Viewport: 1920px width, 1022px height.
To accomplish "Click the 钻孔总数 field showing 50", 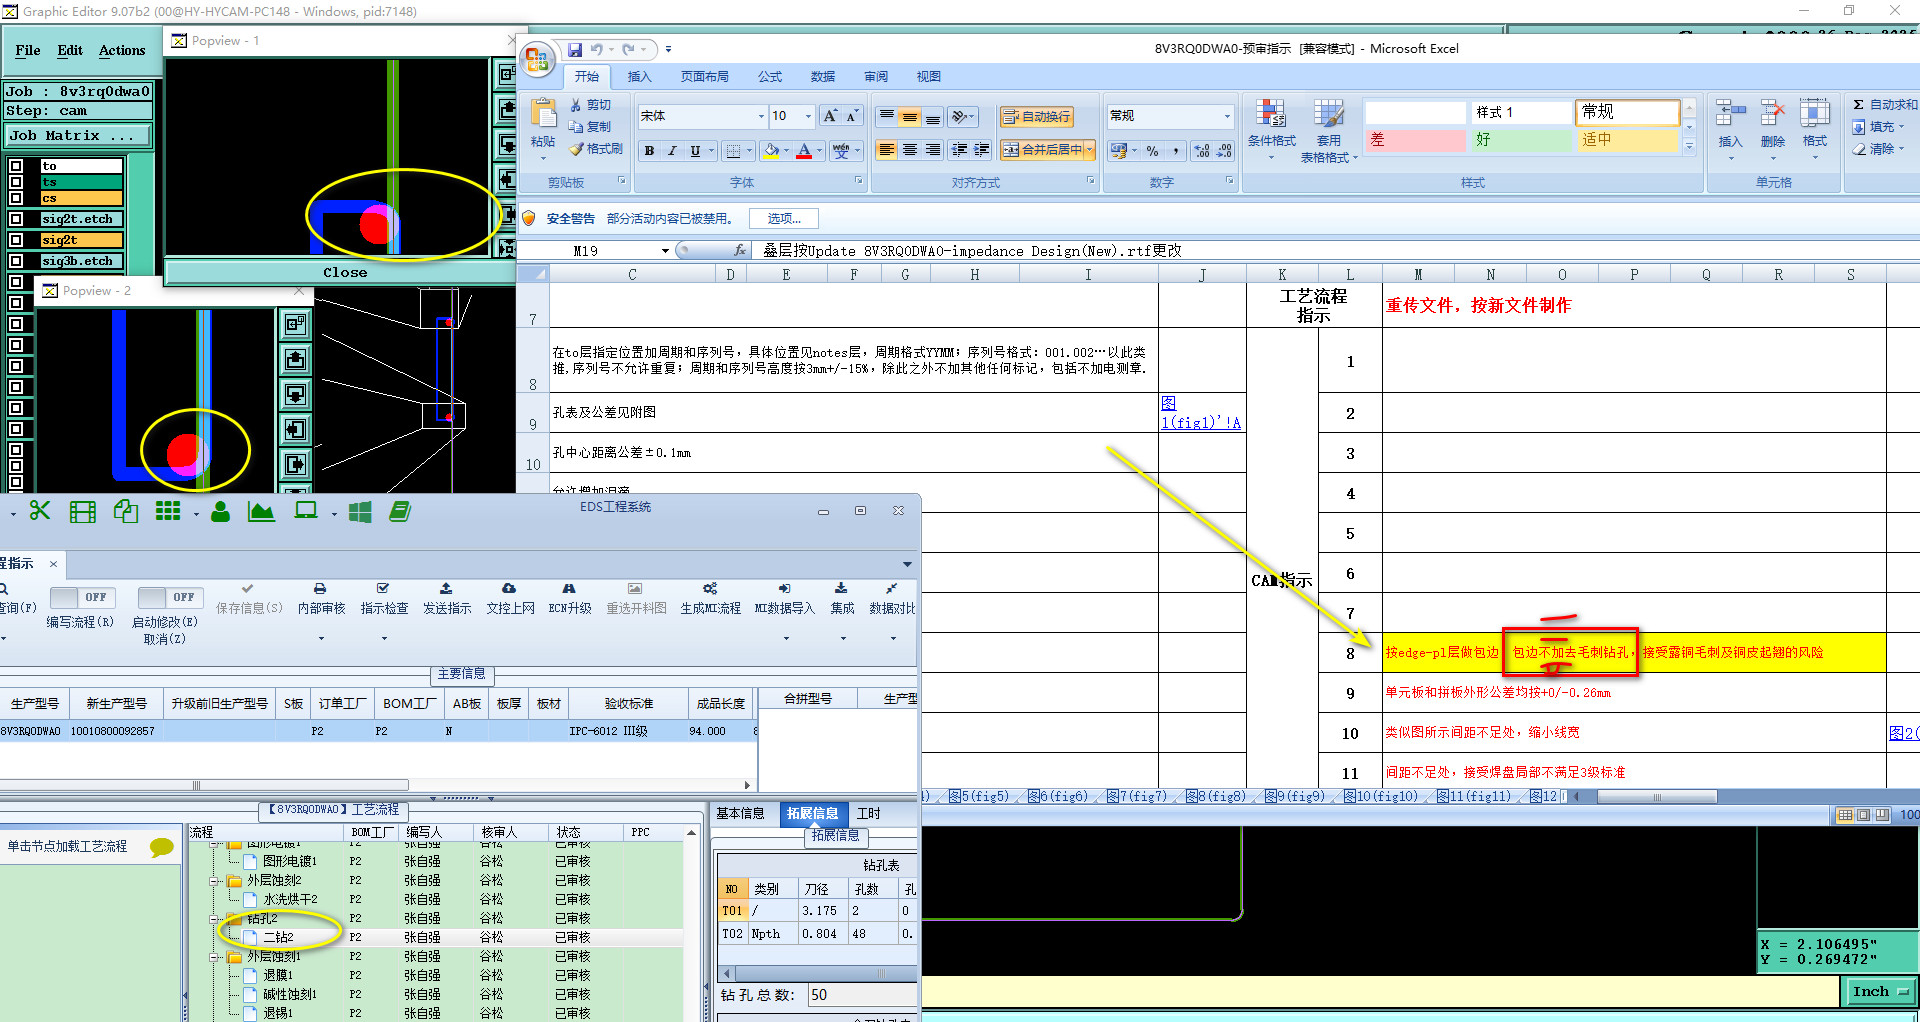I will click(x=862, y=995).
